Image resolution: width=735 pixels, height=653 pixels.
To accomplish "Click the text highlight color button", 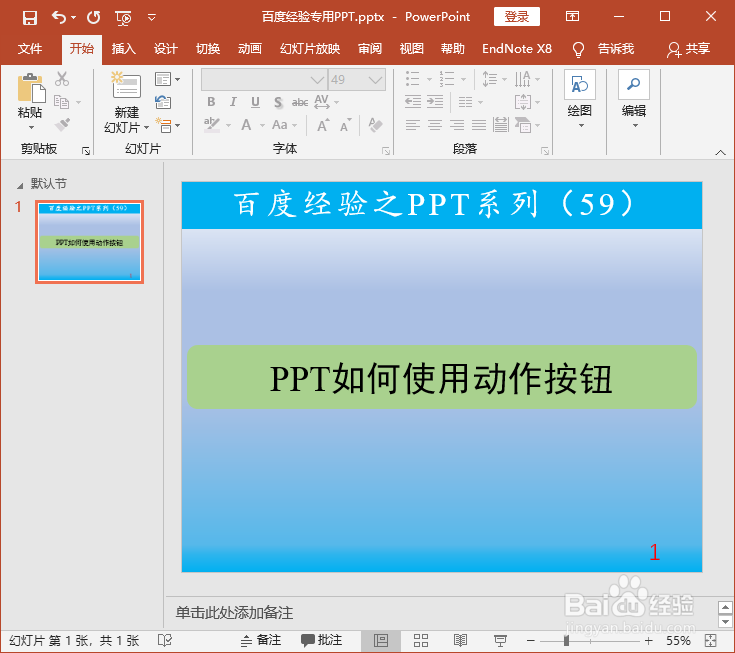I will point(212,125).
